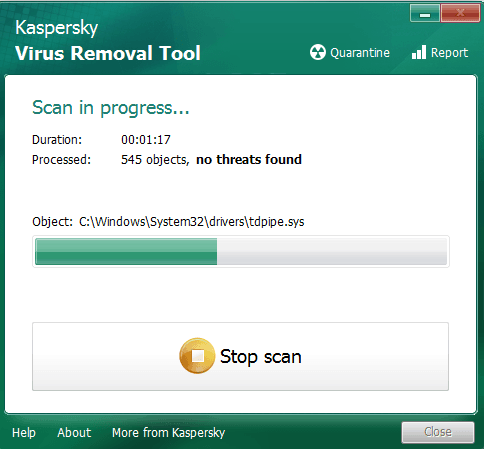This screenshot has width=484, height=449.
Task: Open More from Kaspersky link
Action: click(x=168, y=433)
